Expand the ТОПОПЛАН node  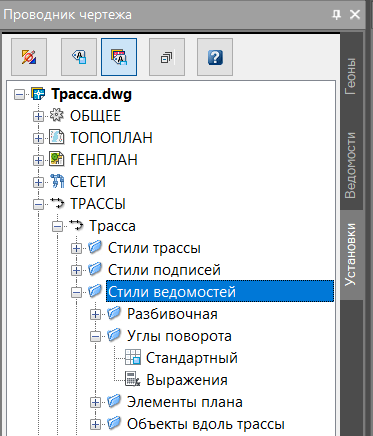pyautogui.click(x=38, y=138)
